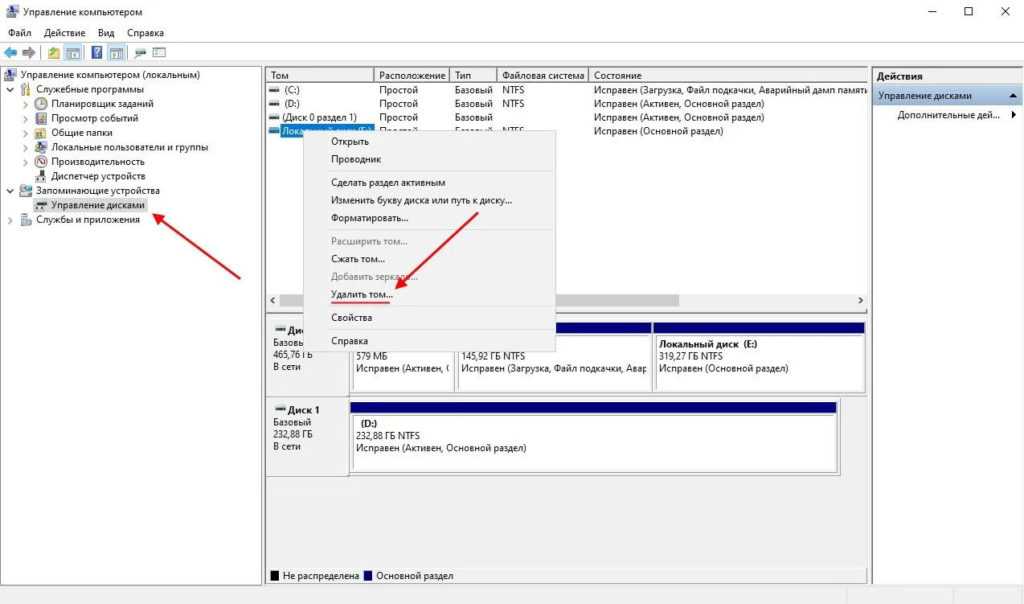The width and height of the screenshot is (1024, 604).
Task: Click the blue Help question mark icon
Action: 97,53
